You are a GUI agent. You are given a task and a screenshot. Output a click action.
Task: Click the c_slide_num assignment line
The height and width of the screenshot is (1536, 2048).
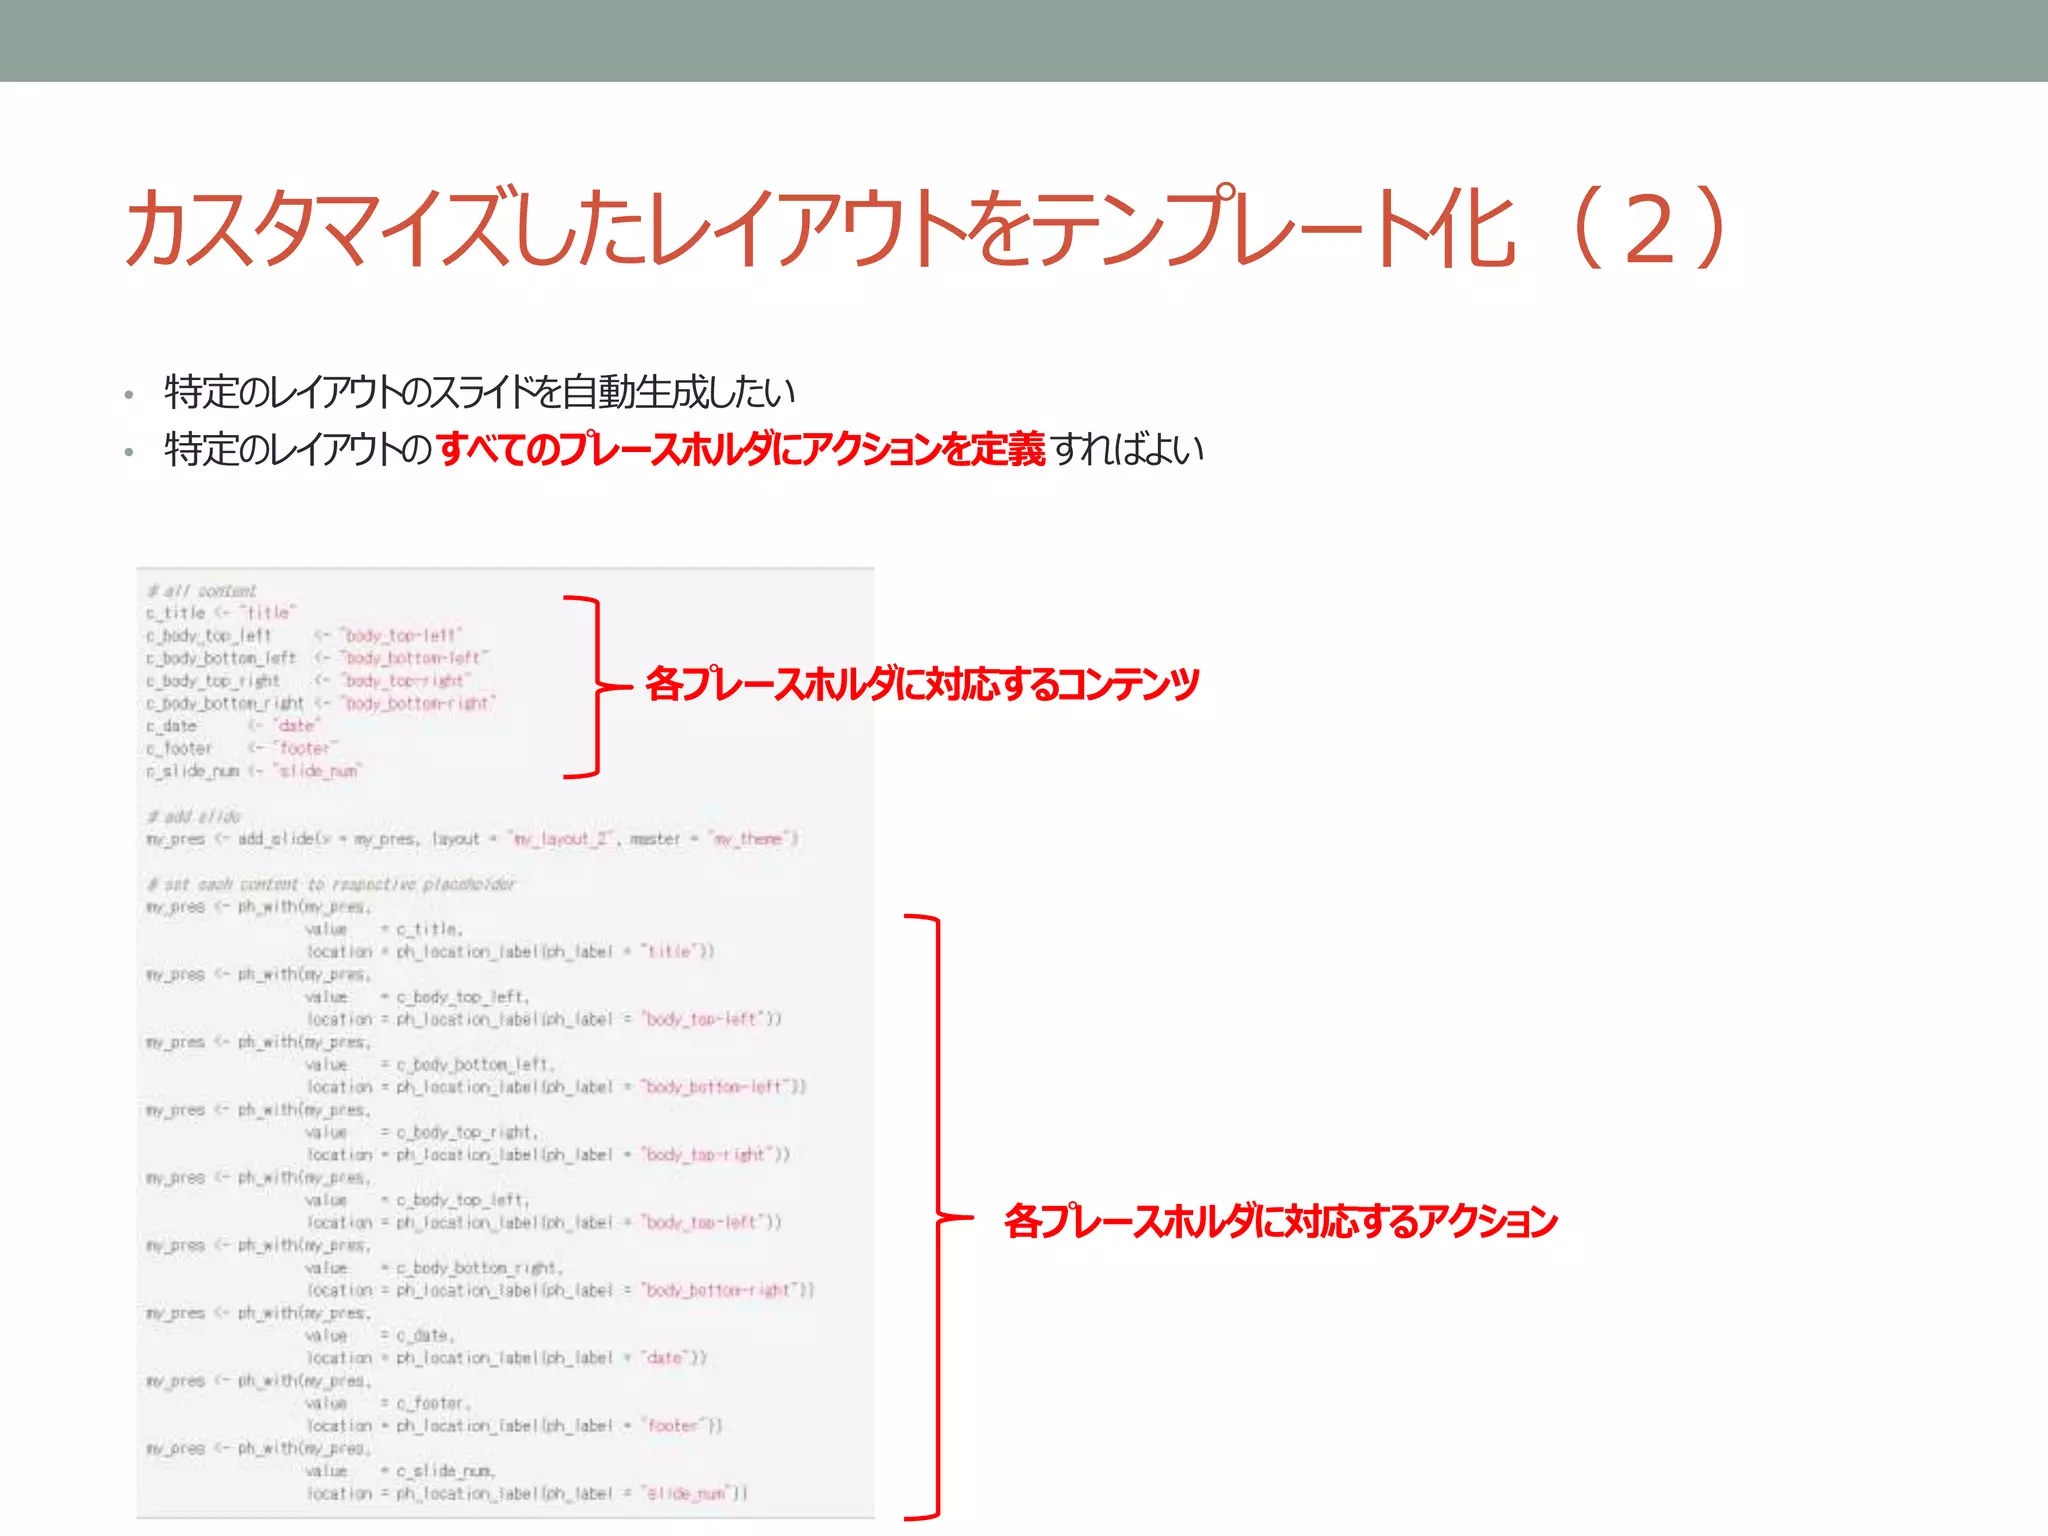coord(254,771)
